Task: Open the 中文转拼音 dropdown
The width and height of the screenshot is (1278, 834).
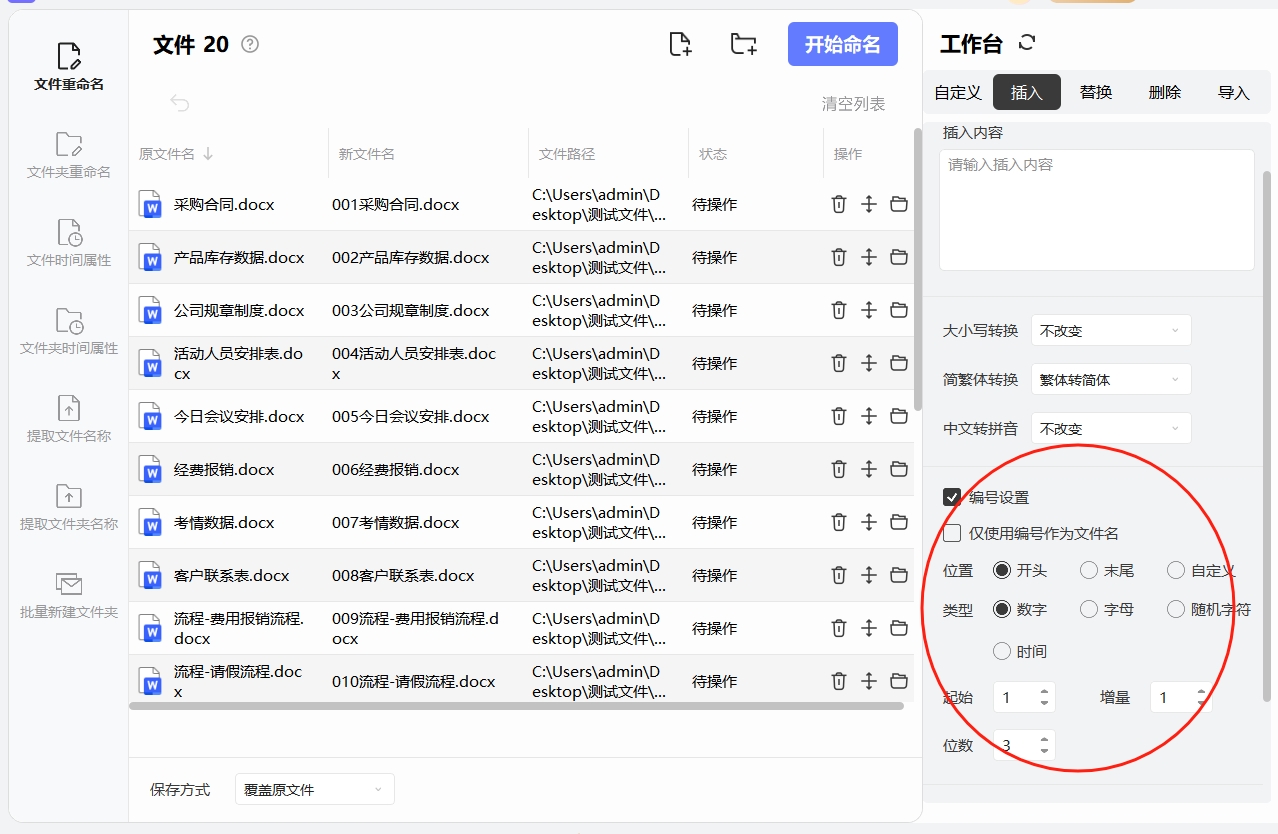Action: click(x=1111, y=428)
